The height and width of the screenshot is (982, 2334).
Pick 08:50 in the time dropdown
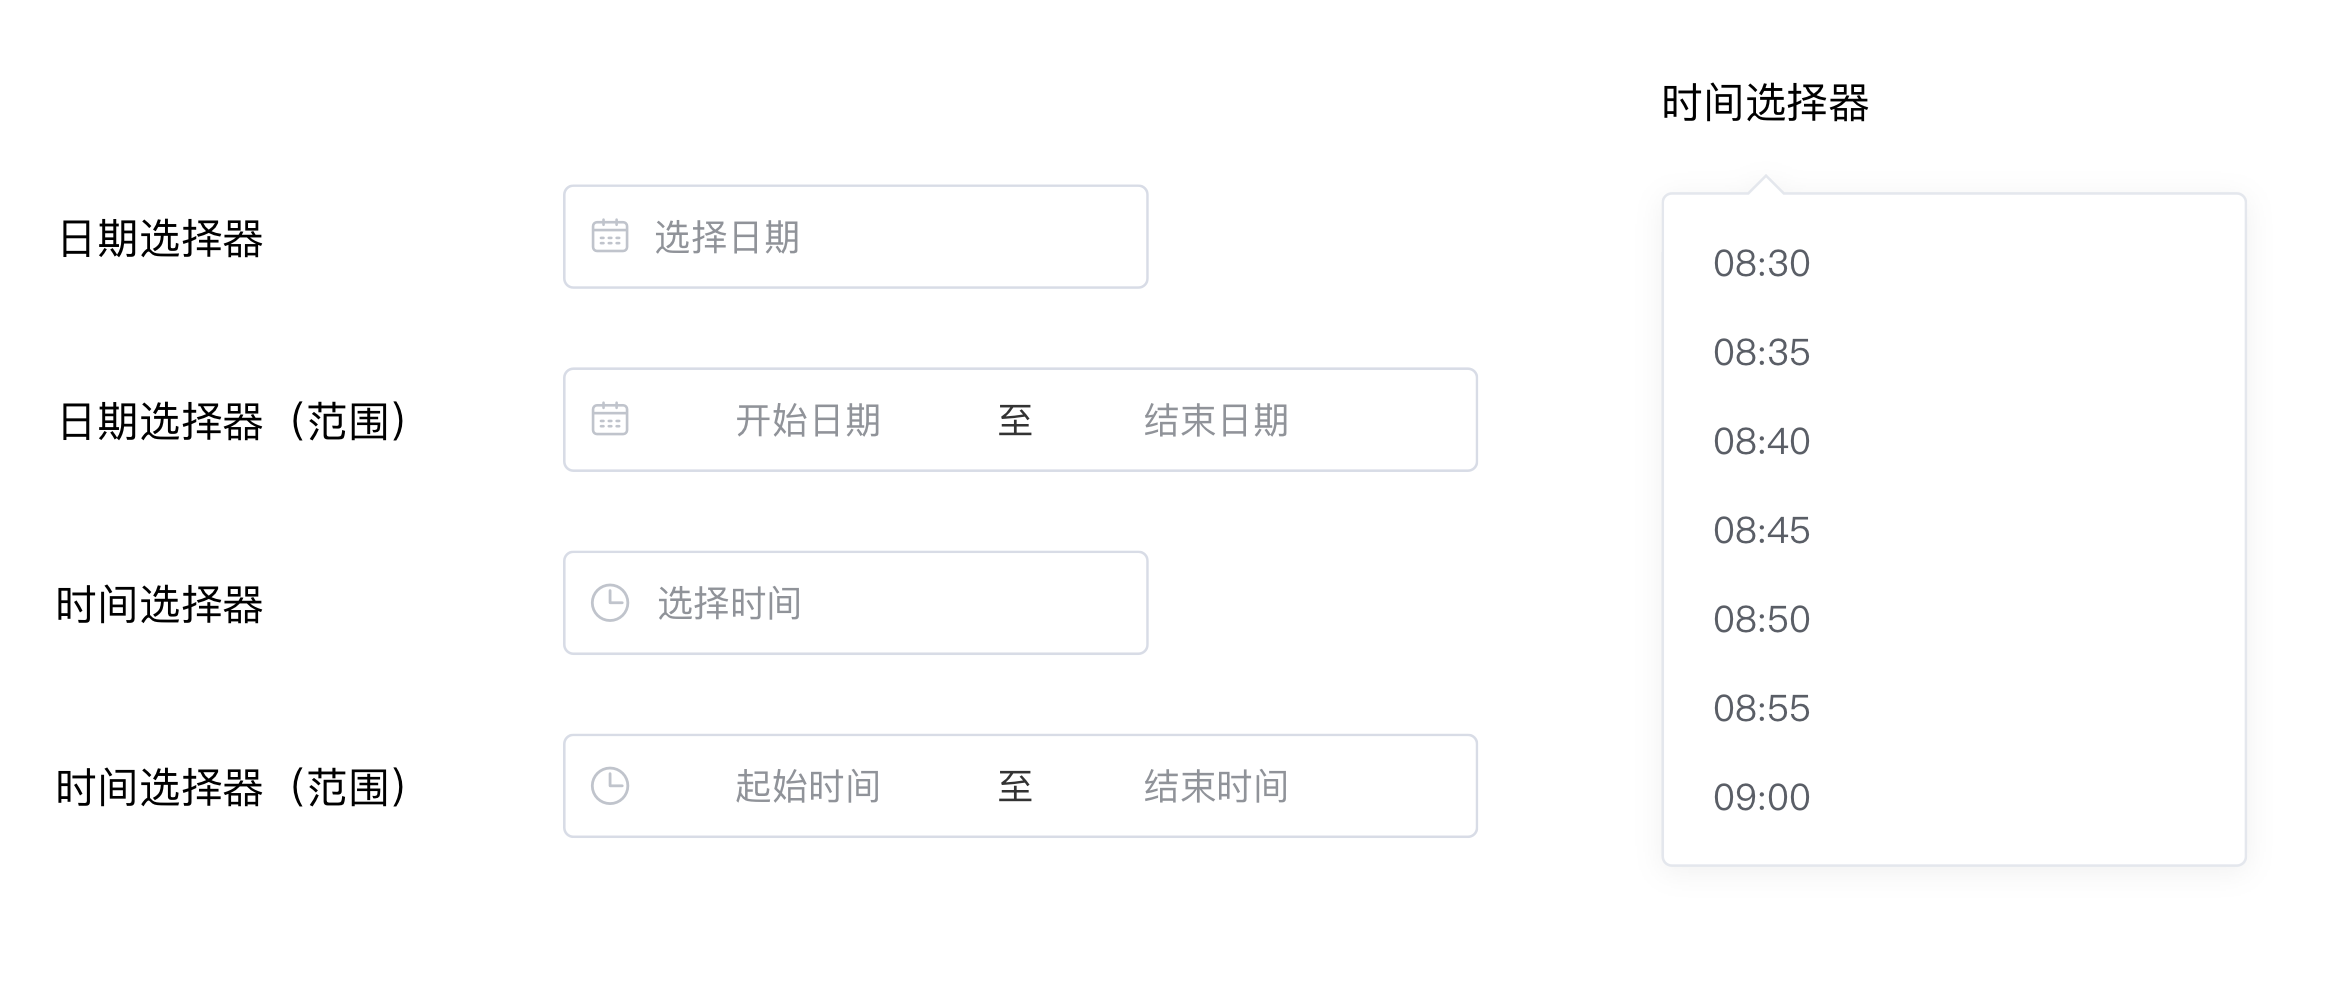click(x=1761, y=620)
